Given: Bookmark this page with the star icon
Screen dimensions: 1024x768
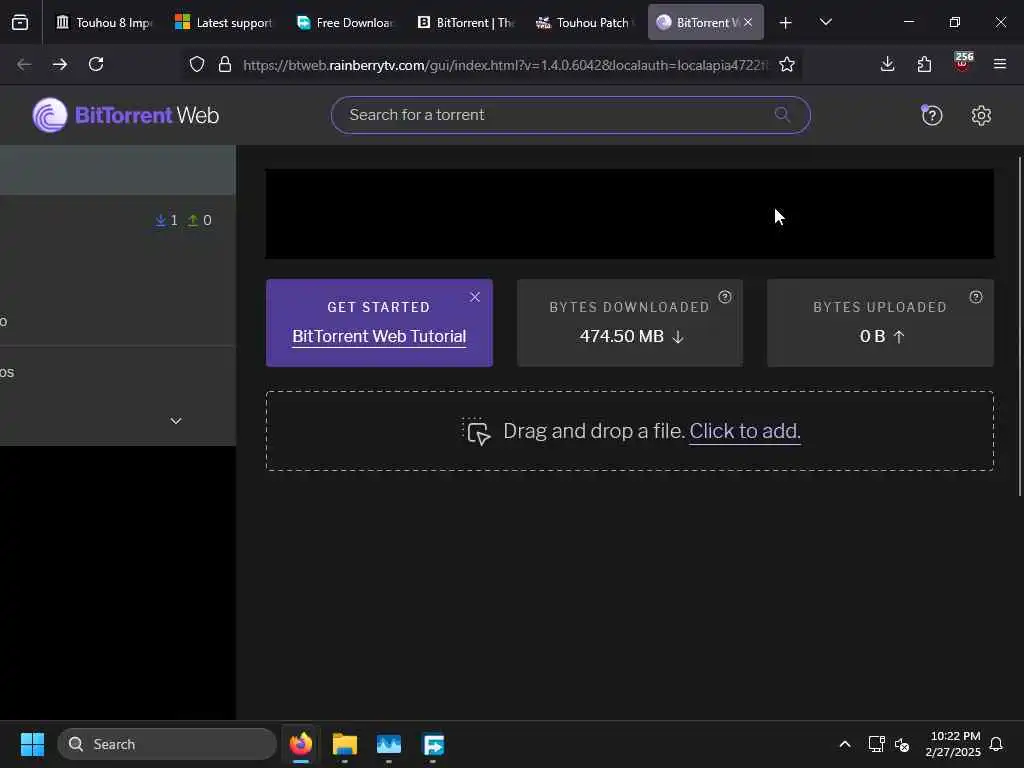Looking at the screenshot, I should pos(787,64).
